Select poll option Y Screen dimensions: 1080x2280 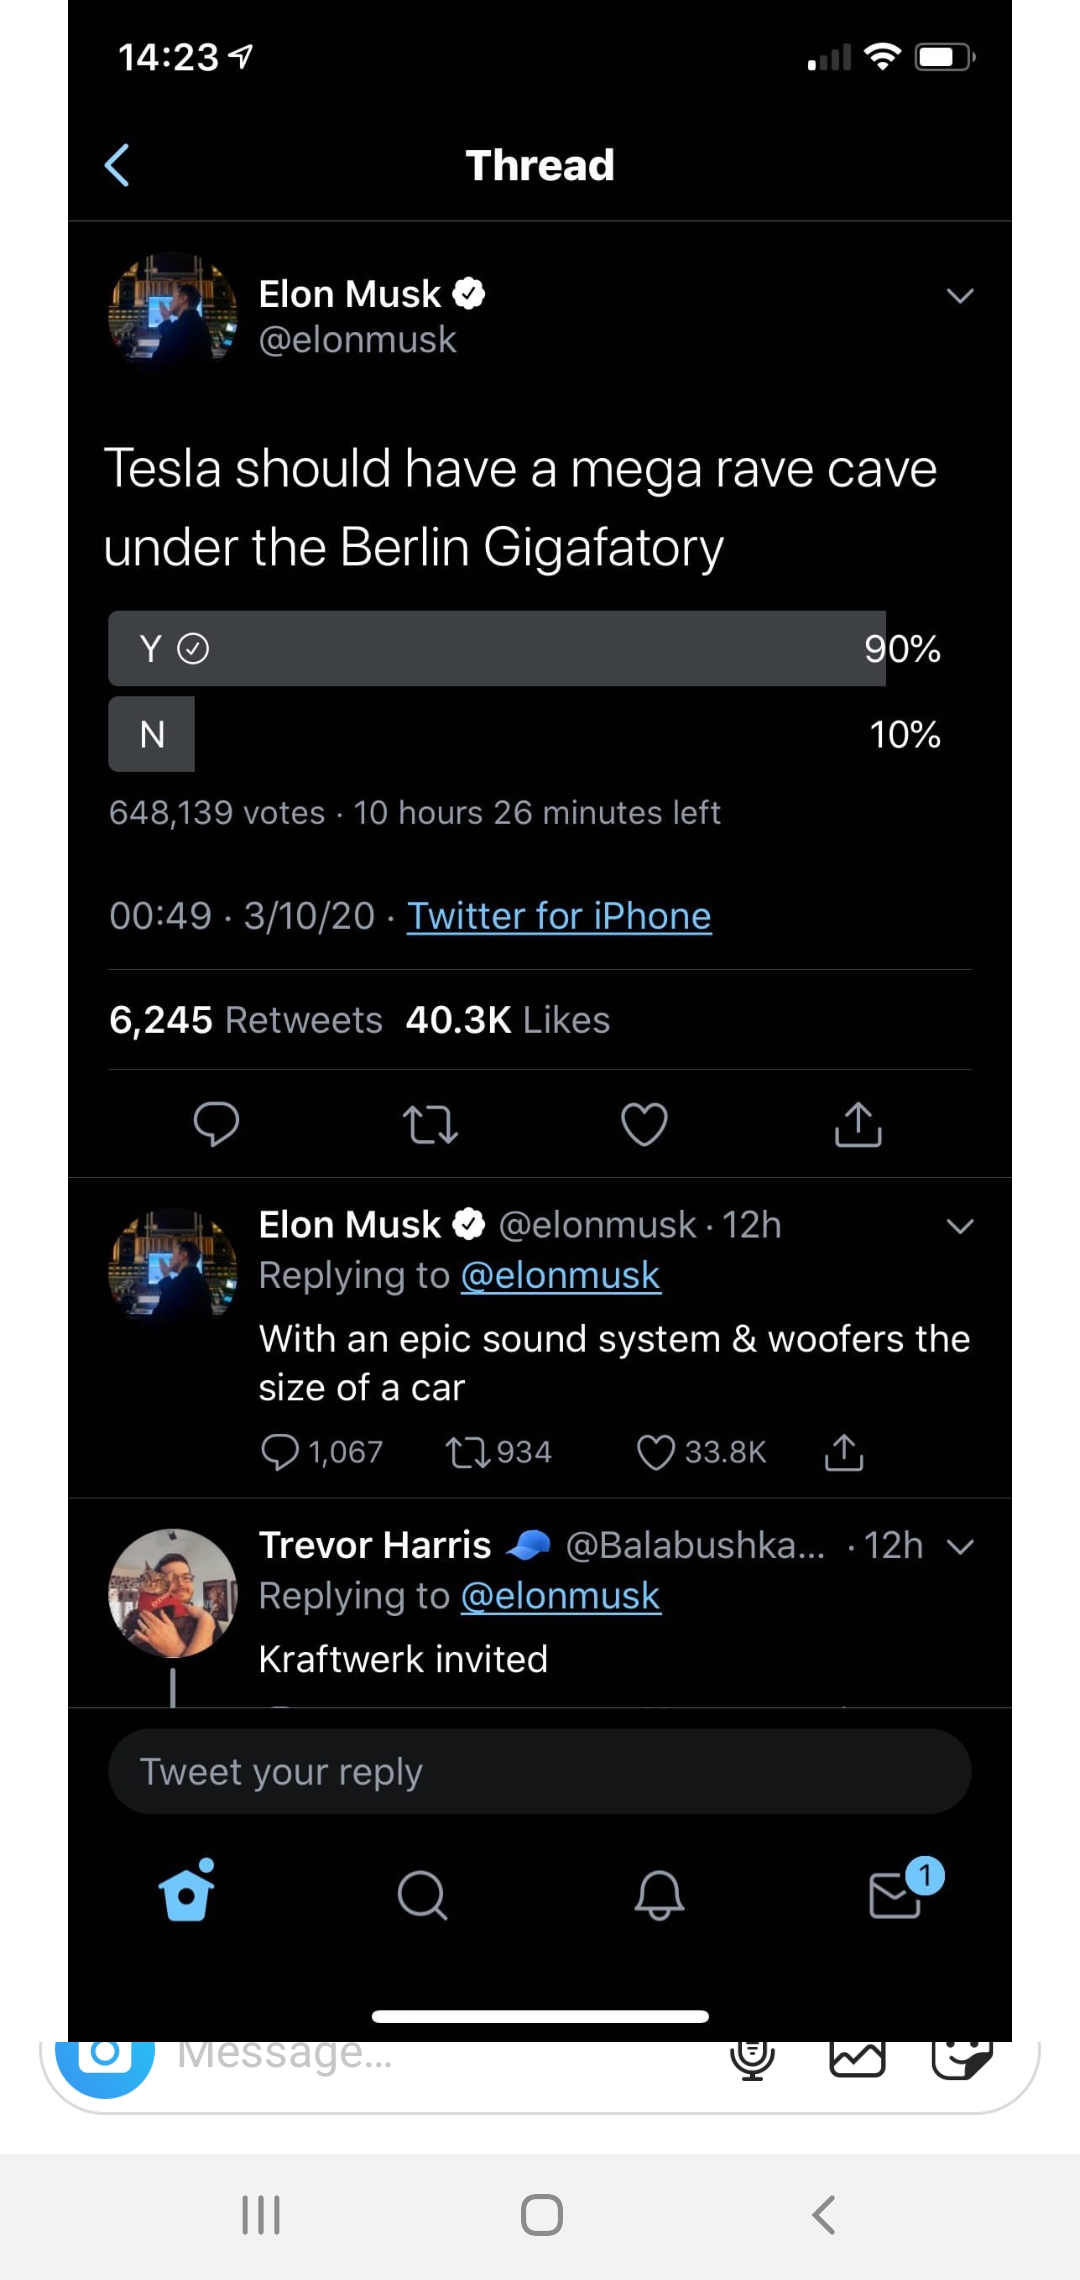[x=497, y=648]
